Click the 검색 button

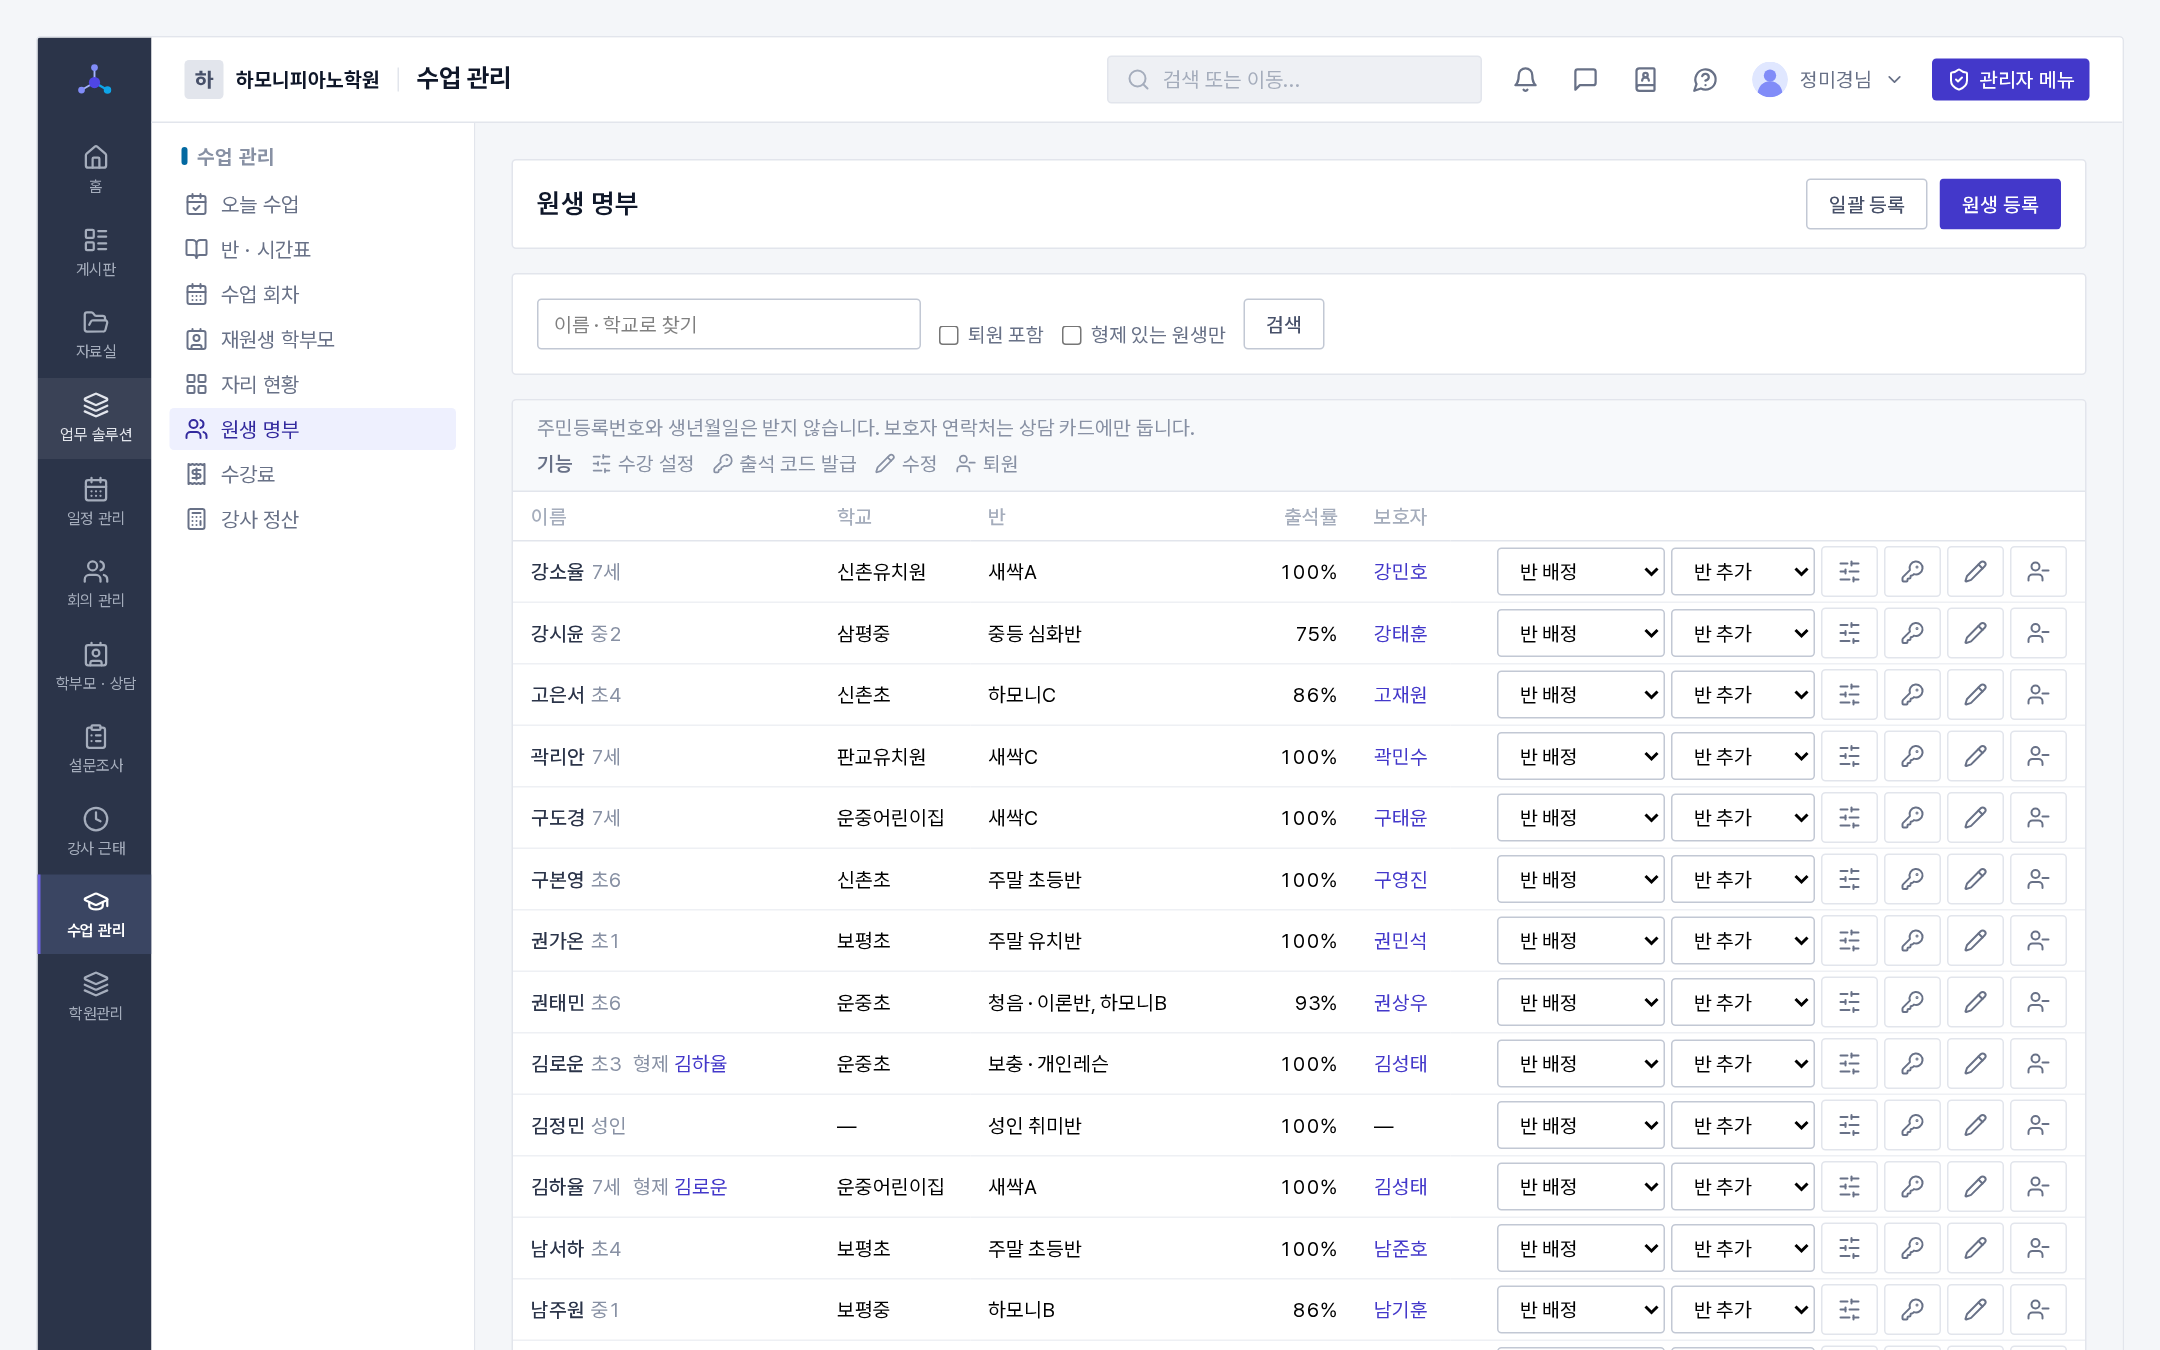1283,324
